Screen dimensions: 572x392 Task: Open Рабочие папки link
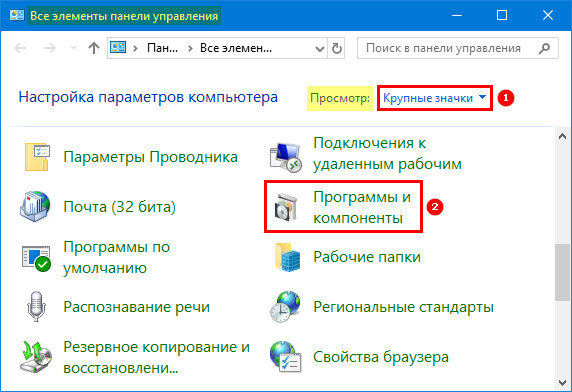(x=367, y=257)
